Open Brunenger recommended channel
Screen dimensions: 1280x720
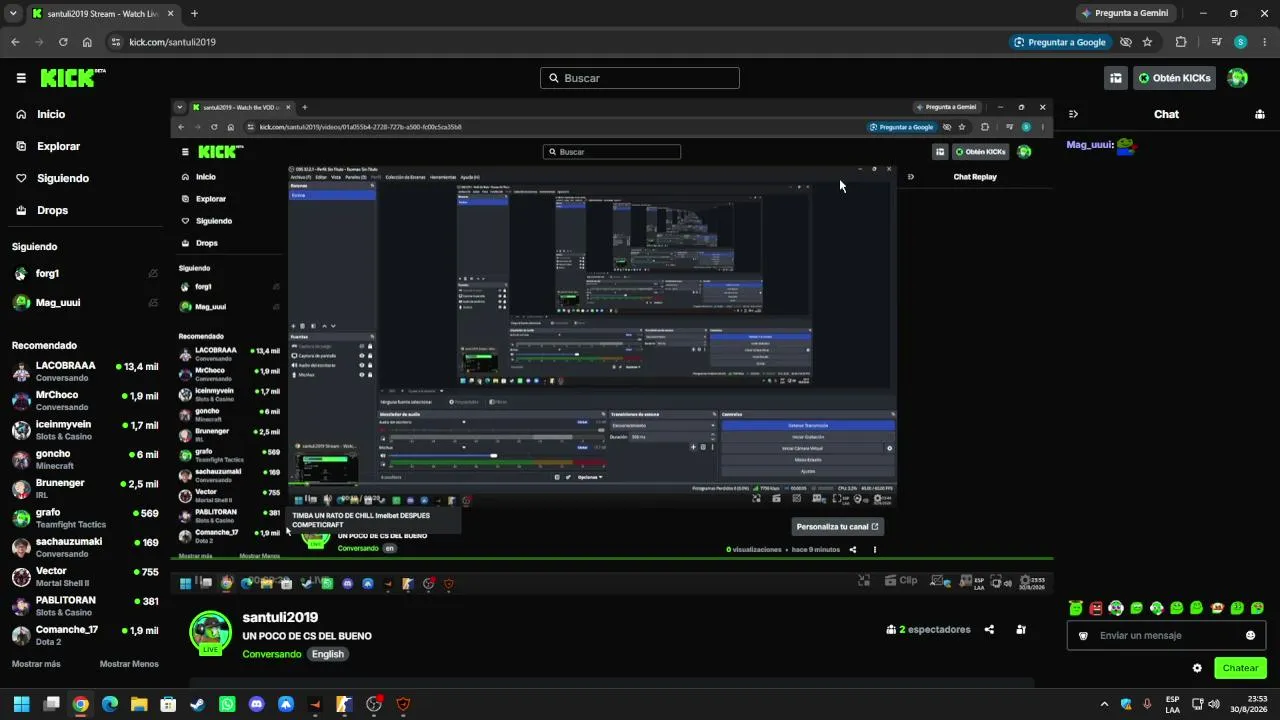pos(85,489)
